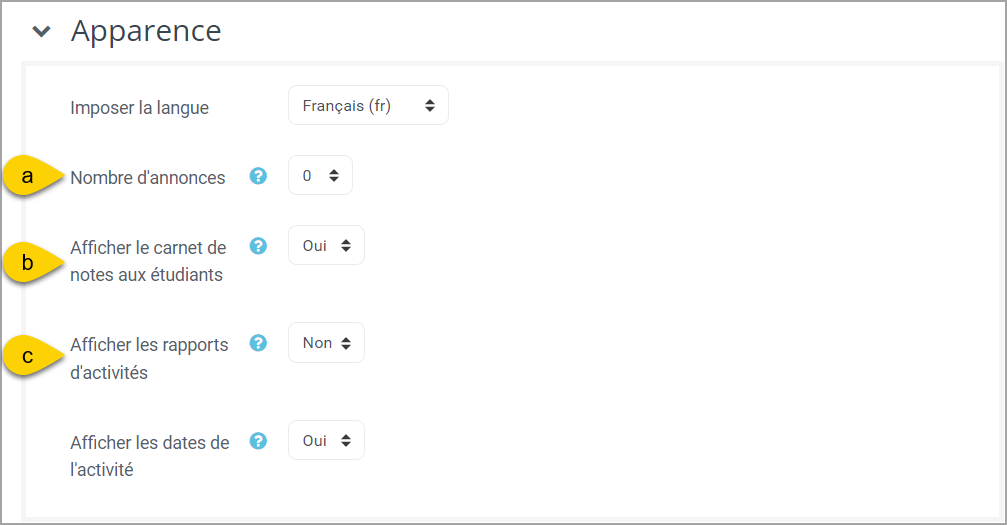The width and height of the screenshot is (1007, 525).
Task: Click the Afficher le carnet de notes label
Action: [x=148, y=261]
